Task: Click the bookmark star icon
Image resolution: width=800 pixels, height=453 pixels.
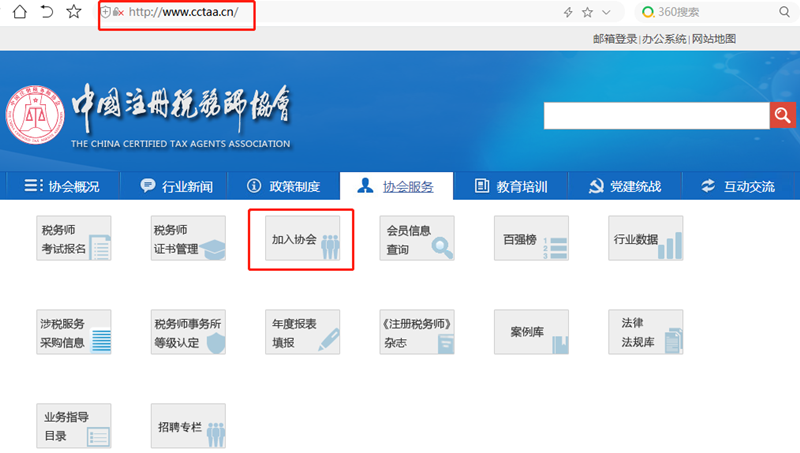Action: (74, 12)
